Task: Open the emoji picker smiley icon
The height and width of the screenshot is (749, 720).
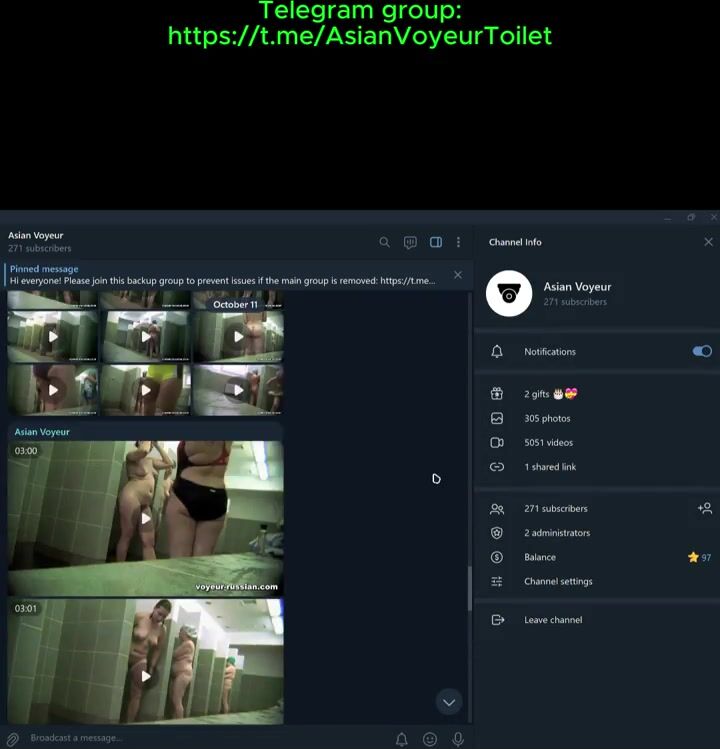Action: [x=430, y=739]
